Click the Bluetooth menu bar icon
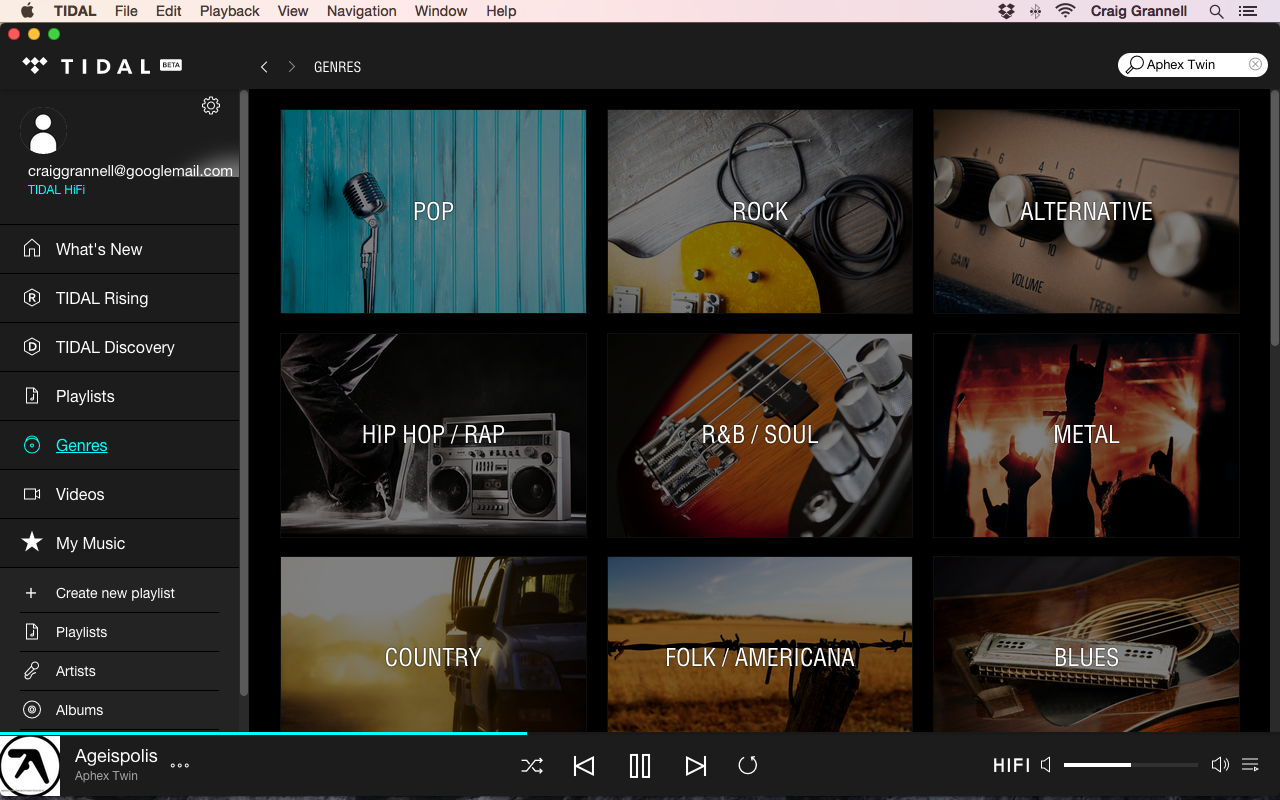The width and height of the screenshot is (1280, 800). click(x=1035, y=11)
